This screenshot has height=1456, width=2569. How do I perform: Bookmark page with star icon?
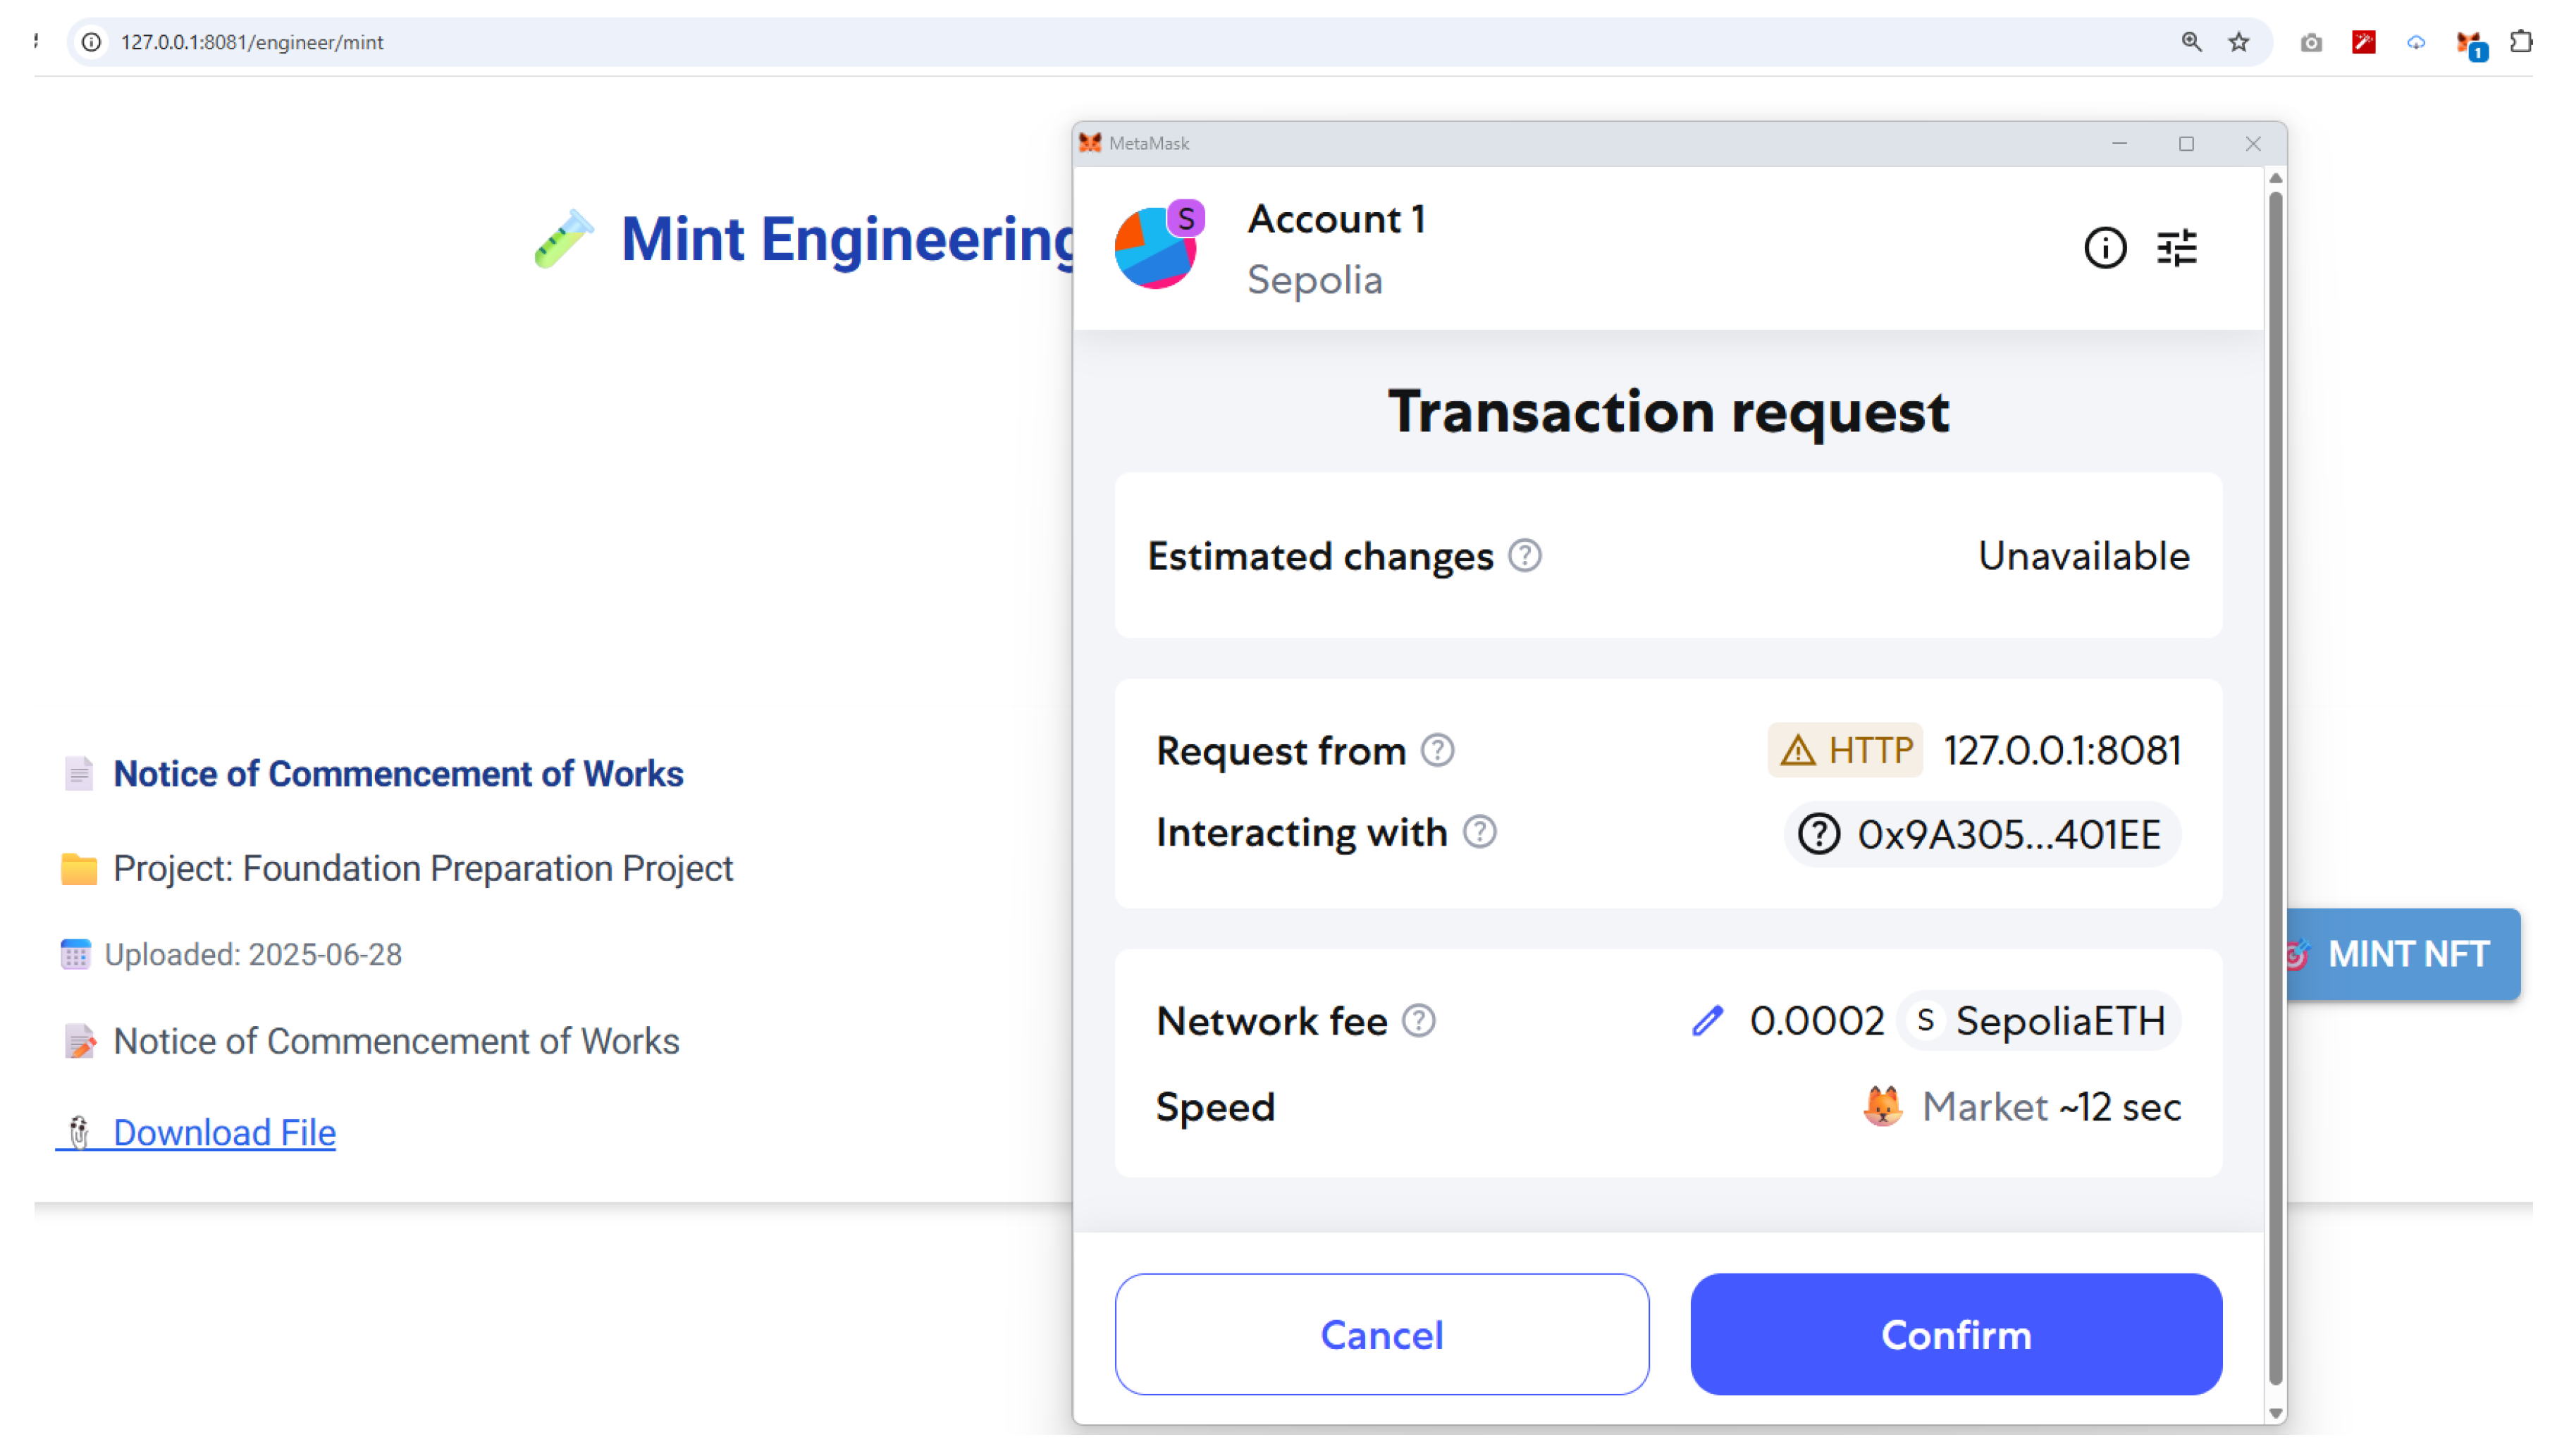tap(2238, 42)
